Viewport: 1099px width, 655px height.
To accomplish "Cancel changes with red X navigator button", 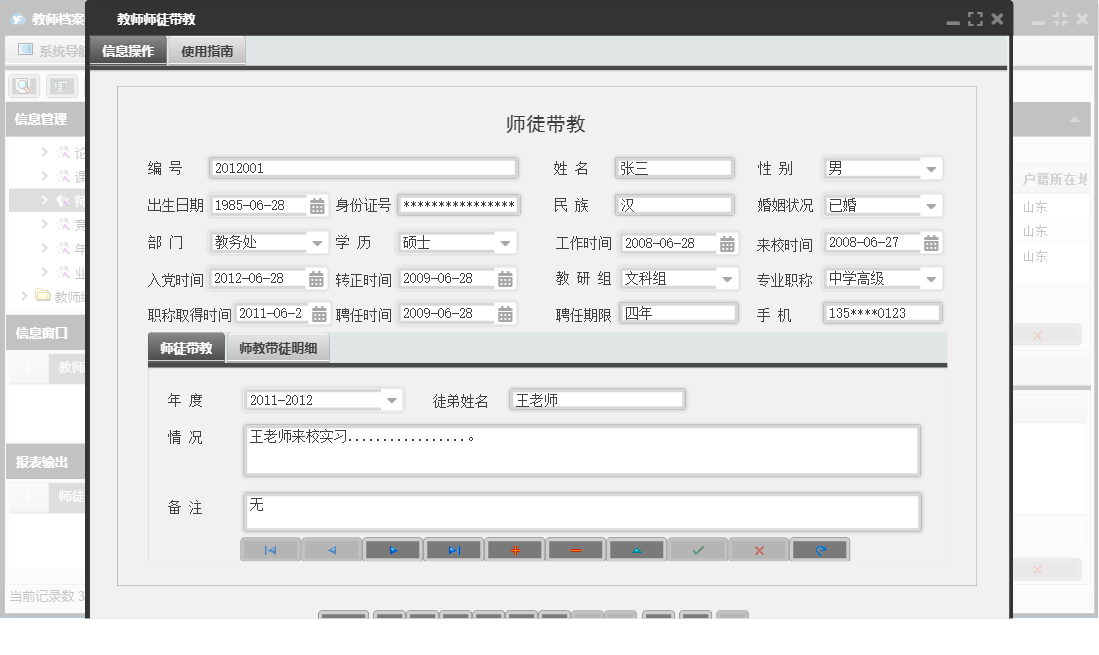I will tap(759, 550).
